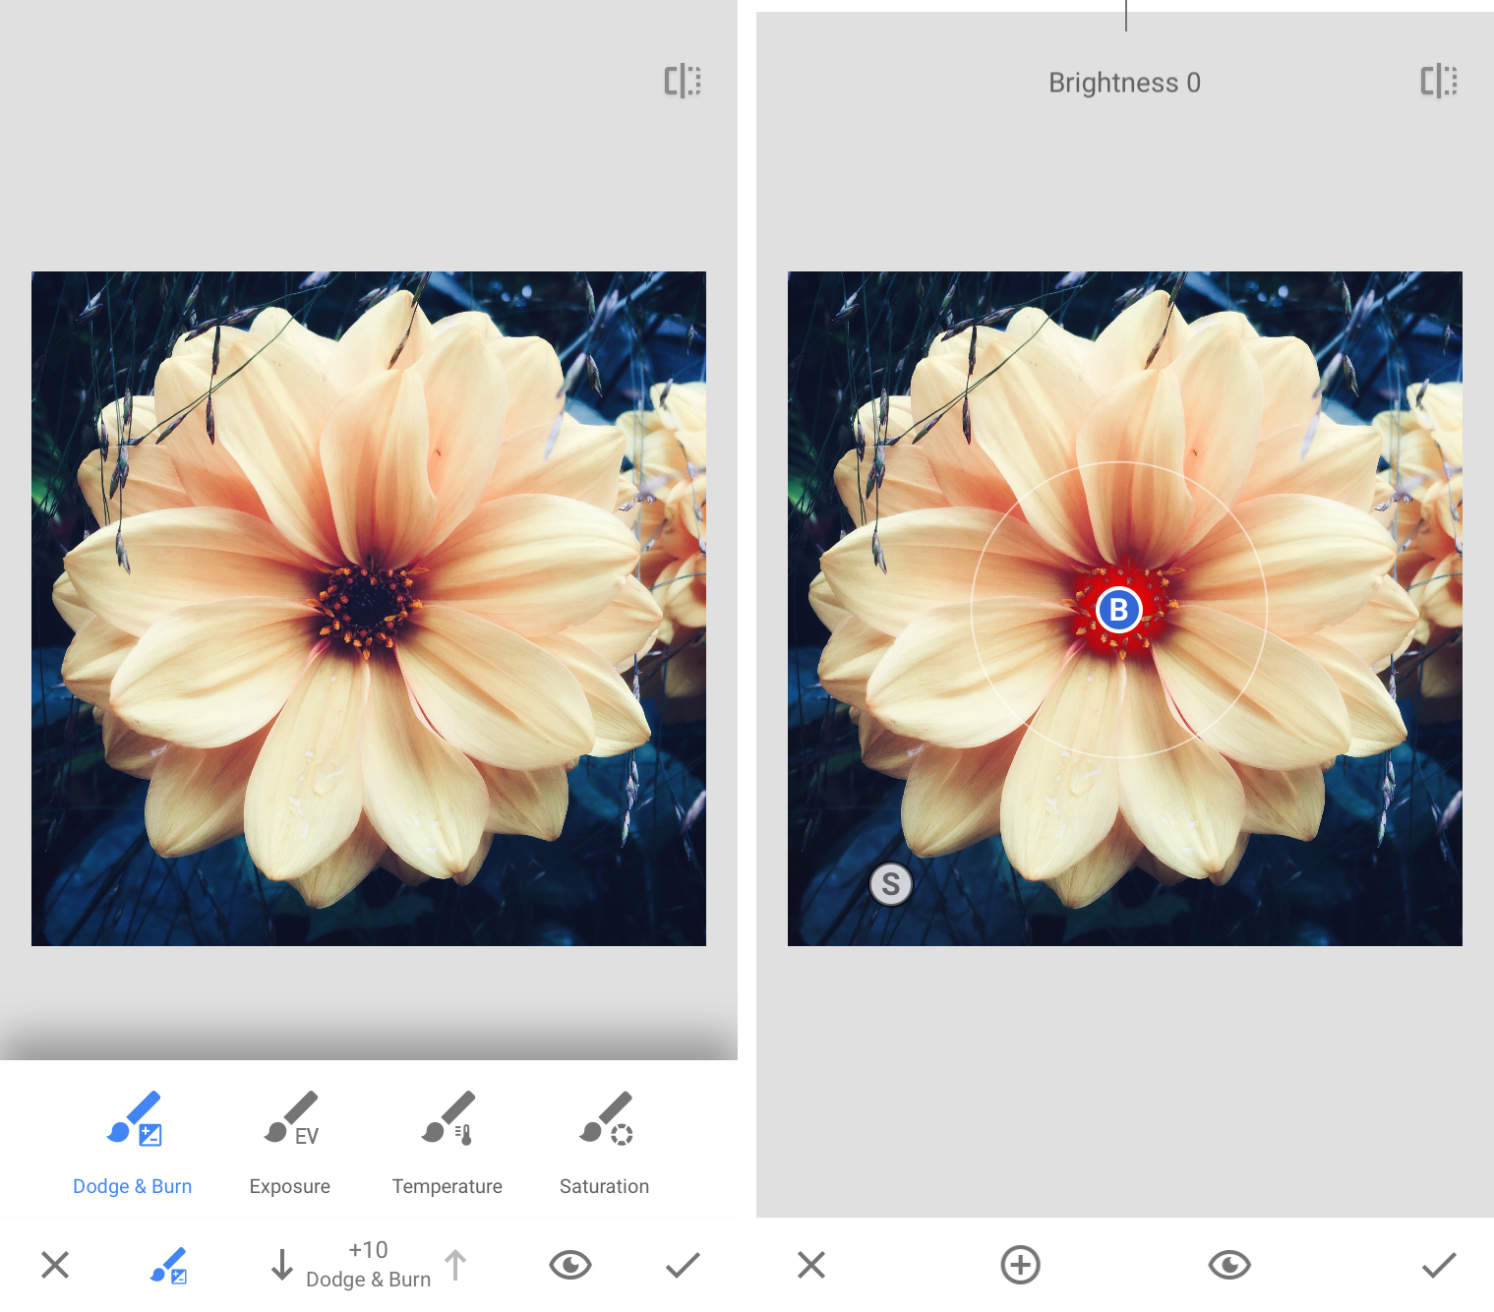The width and height of the screenshot is (1494, 1312).
Task: Select the B brightness point on the flower
Action: coord(1120,607)
